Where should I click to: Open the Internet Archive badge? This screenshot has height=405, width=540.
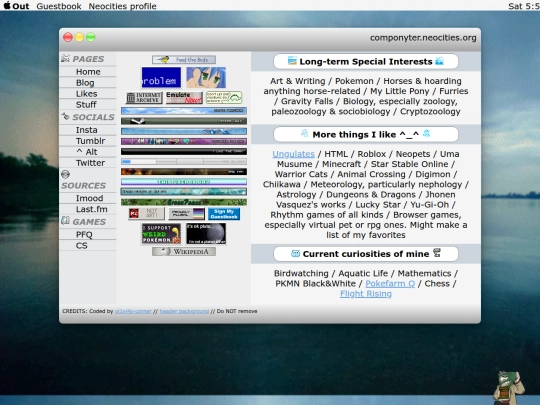tap(144, 98)
